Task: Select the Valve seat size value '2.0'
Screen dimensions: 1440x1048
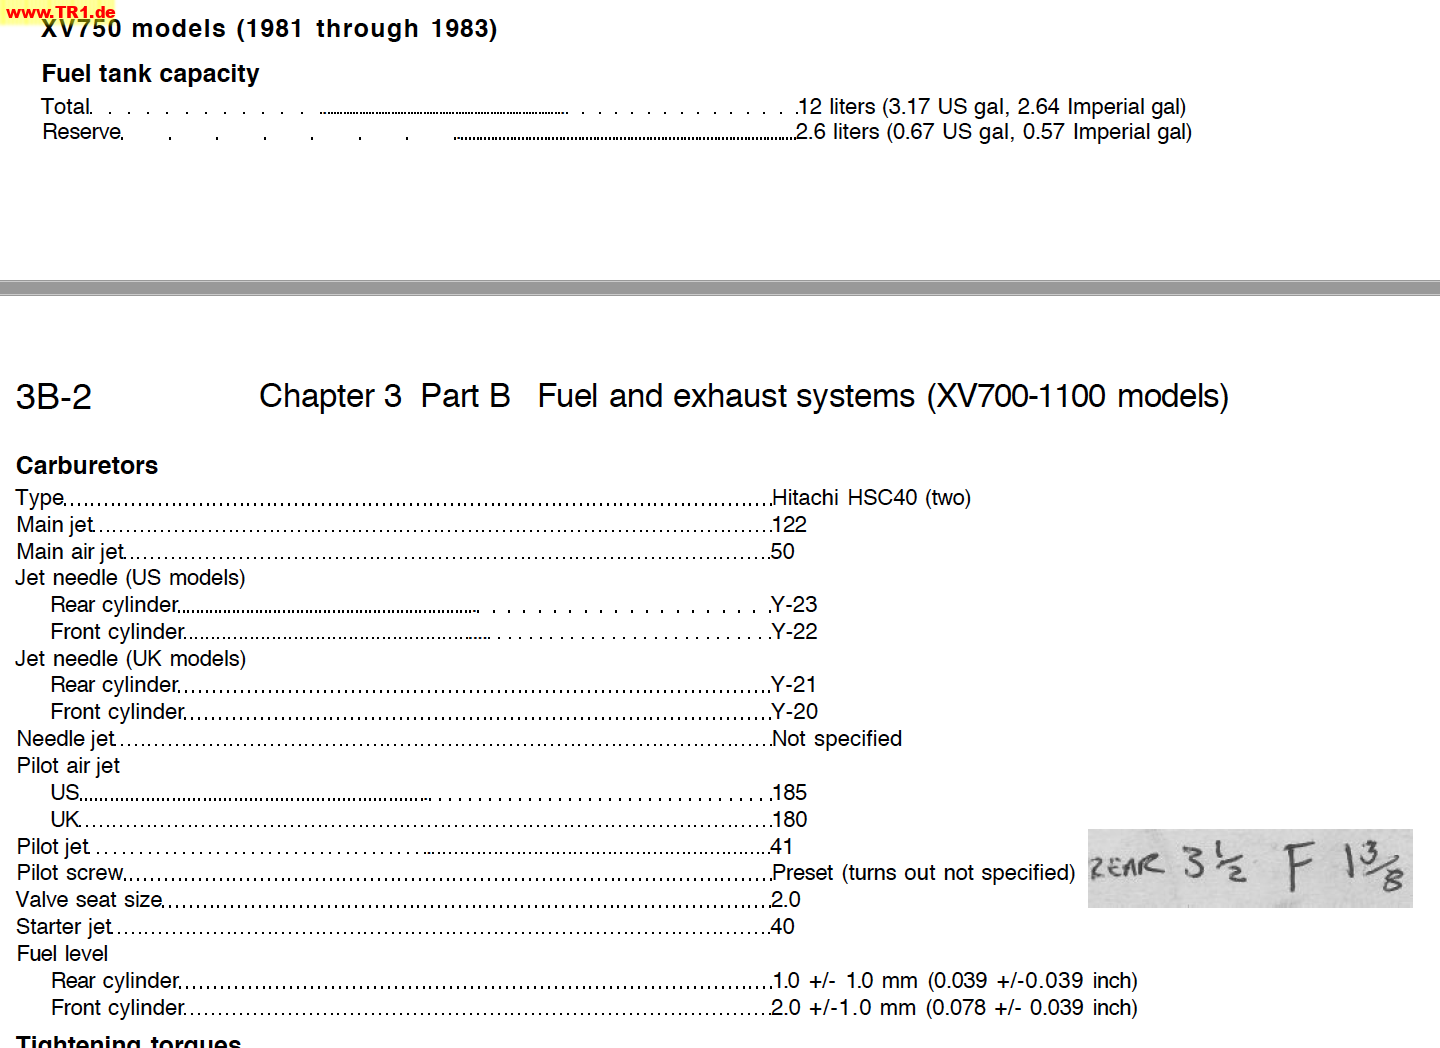Action: [785, 900]
